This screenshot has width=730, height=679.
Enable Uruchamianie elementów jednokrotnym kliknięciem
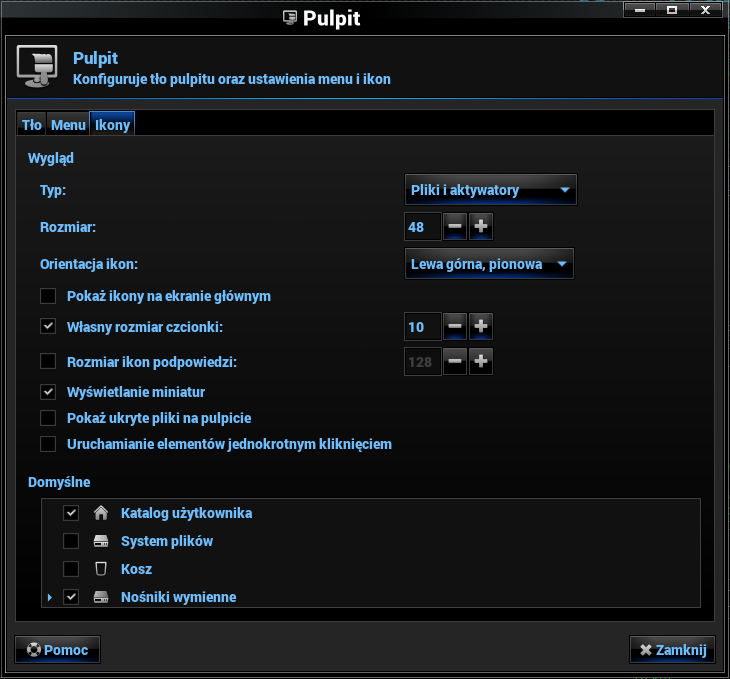click(48, 444)
